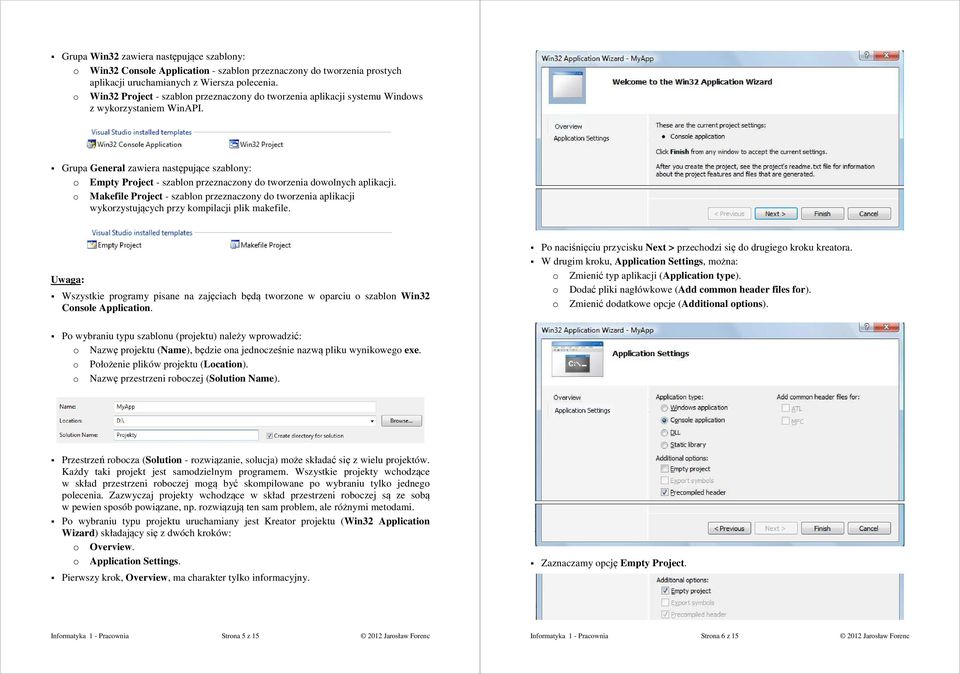Select Overview in the Application Settings wizard sidebar
Screen dimensions: 960x674
[x=568, y=398]
